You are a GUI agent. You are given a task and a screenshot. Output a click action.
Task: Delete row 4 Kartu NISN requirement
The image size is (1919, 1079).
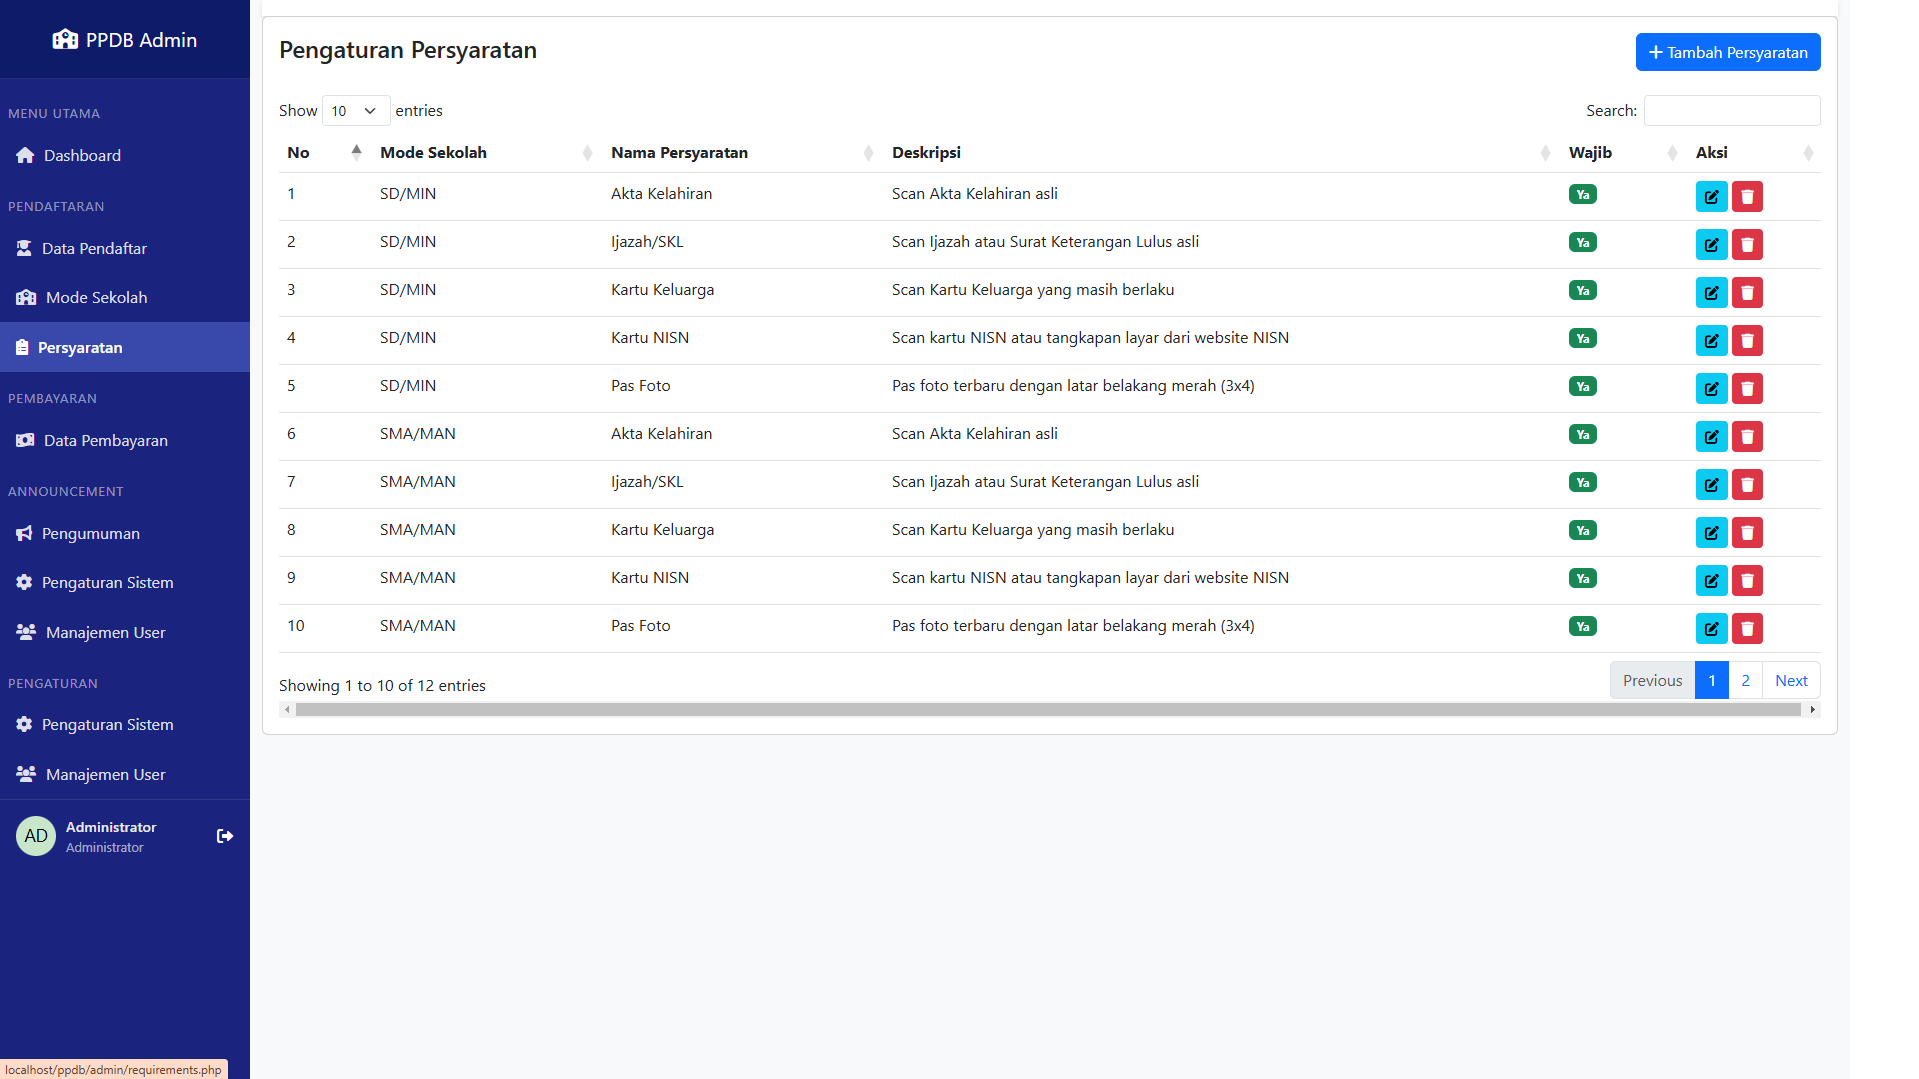tap(1747, 341)
